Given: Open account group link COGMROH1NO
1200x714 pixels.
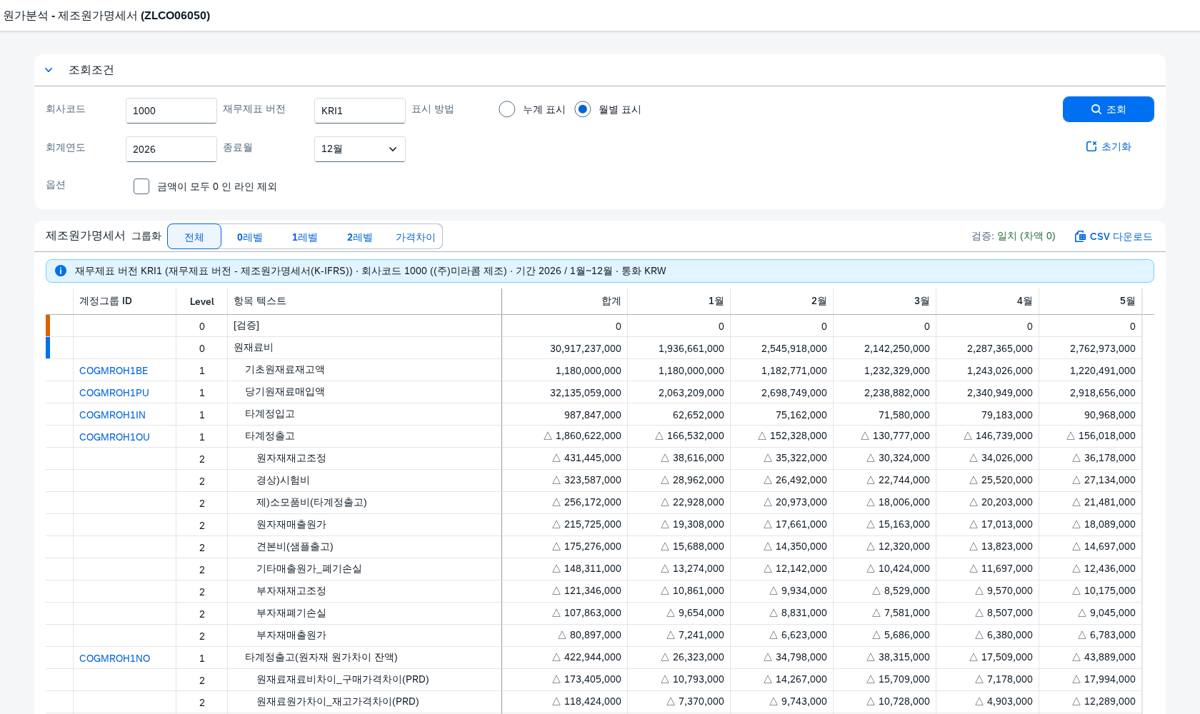Looking at the screenshot, I should 114,658.
